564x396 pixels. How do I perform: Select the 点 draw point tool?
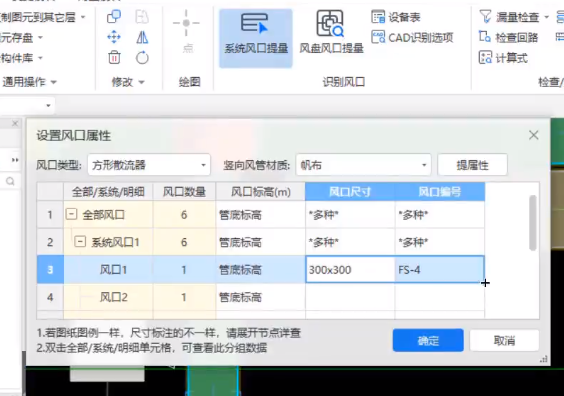click(x=187, y=31)
